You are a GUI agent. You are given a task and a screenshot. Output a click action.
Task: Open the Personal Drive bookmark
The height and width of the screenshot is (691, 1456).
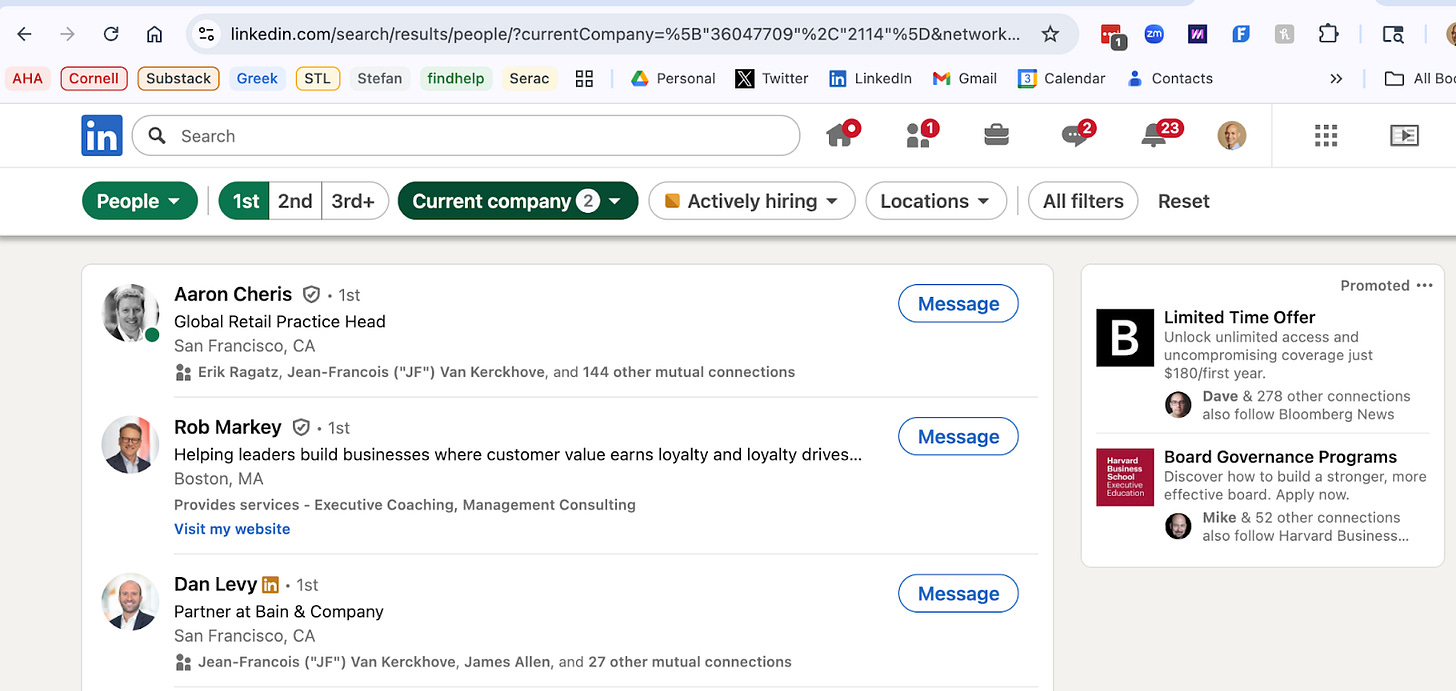click(x=673, y=78)
